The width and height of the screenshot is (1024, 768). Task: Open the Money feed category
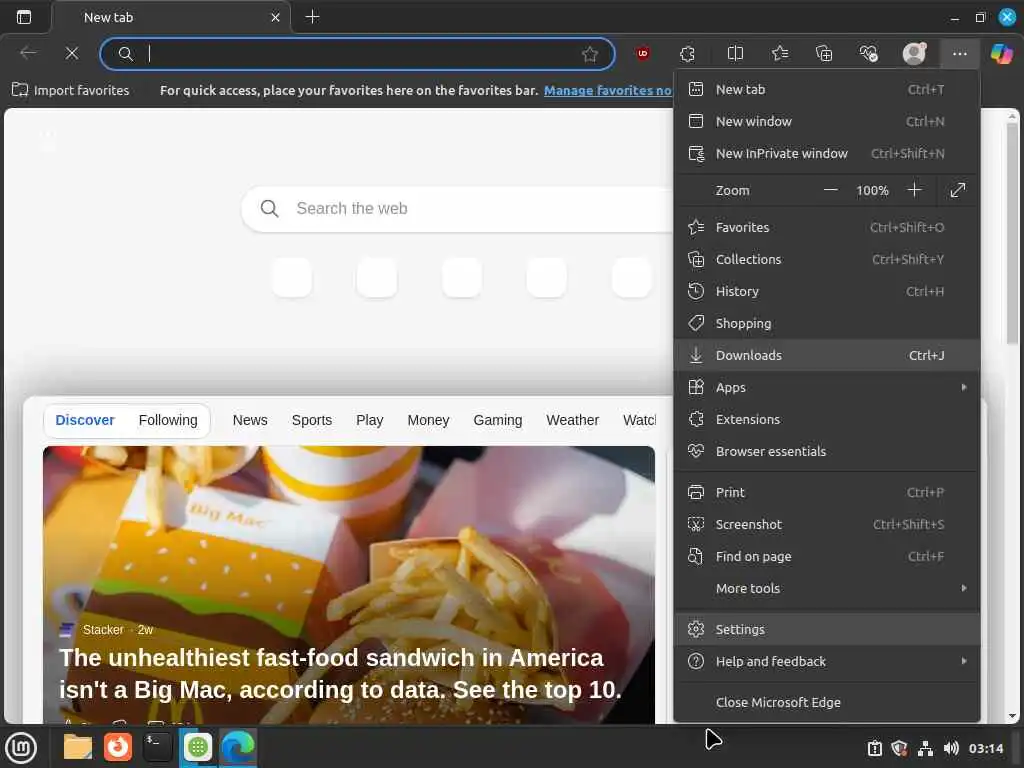pyautogui.click(x=428, y=420)
